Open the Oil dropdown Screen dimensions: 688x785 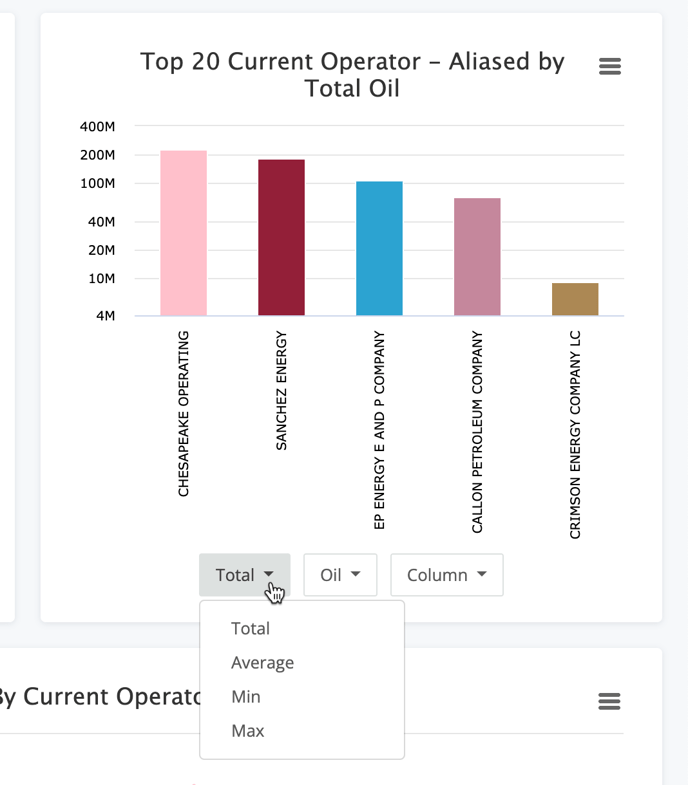340,575
